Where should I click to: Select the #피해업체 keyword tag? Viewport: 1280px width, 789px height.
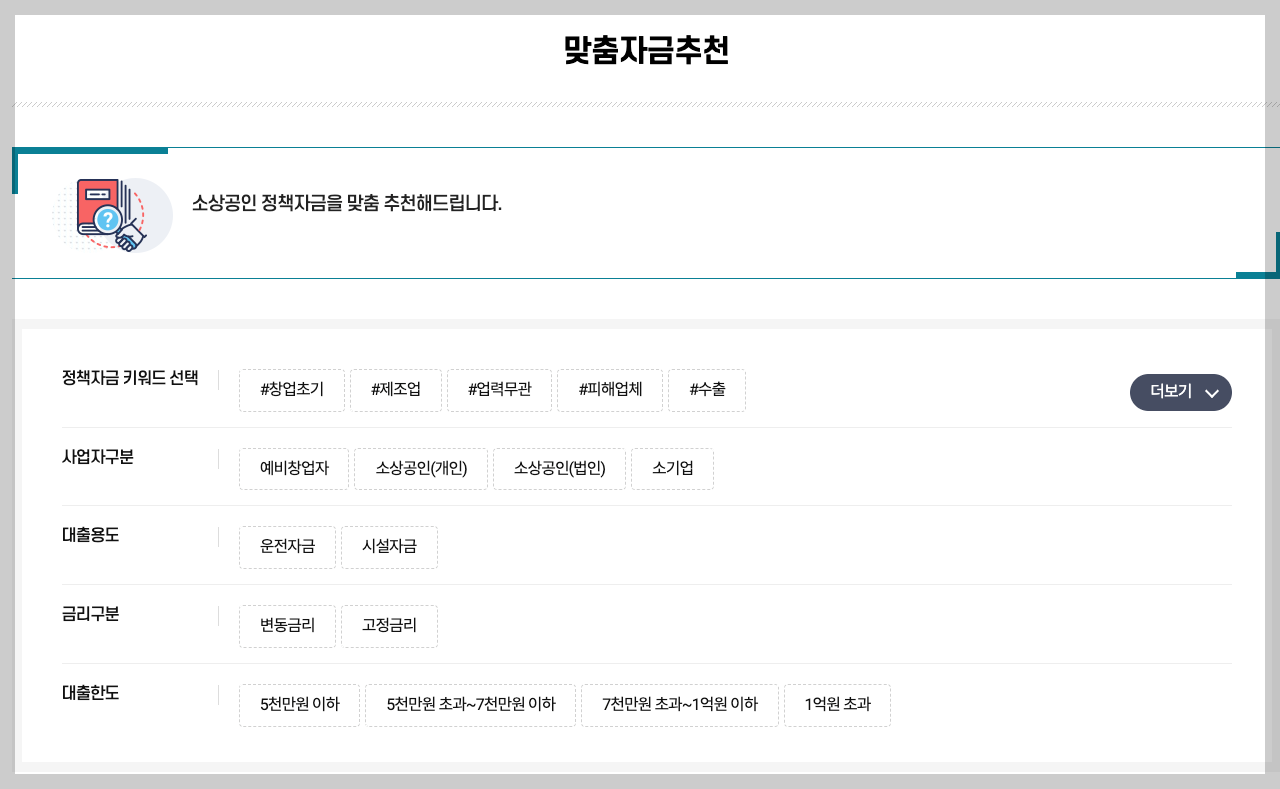pos(610,390)
